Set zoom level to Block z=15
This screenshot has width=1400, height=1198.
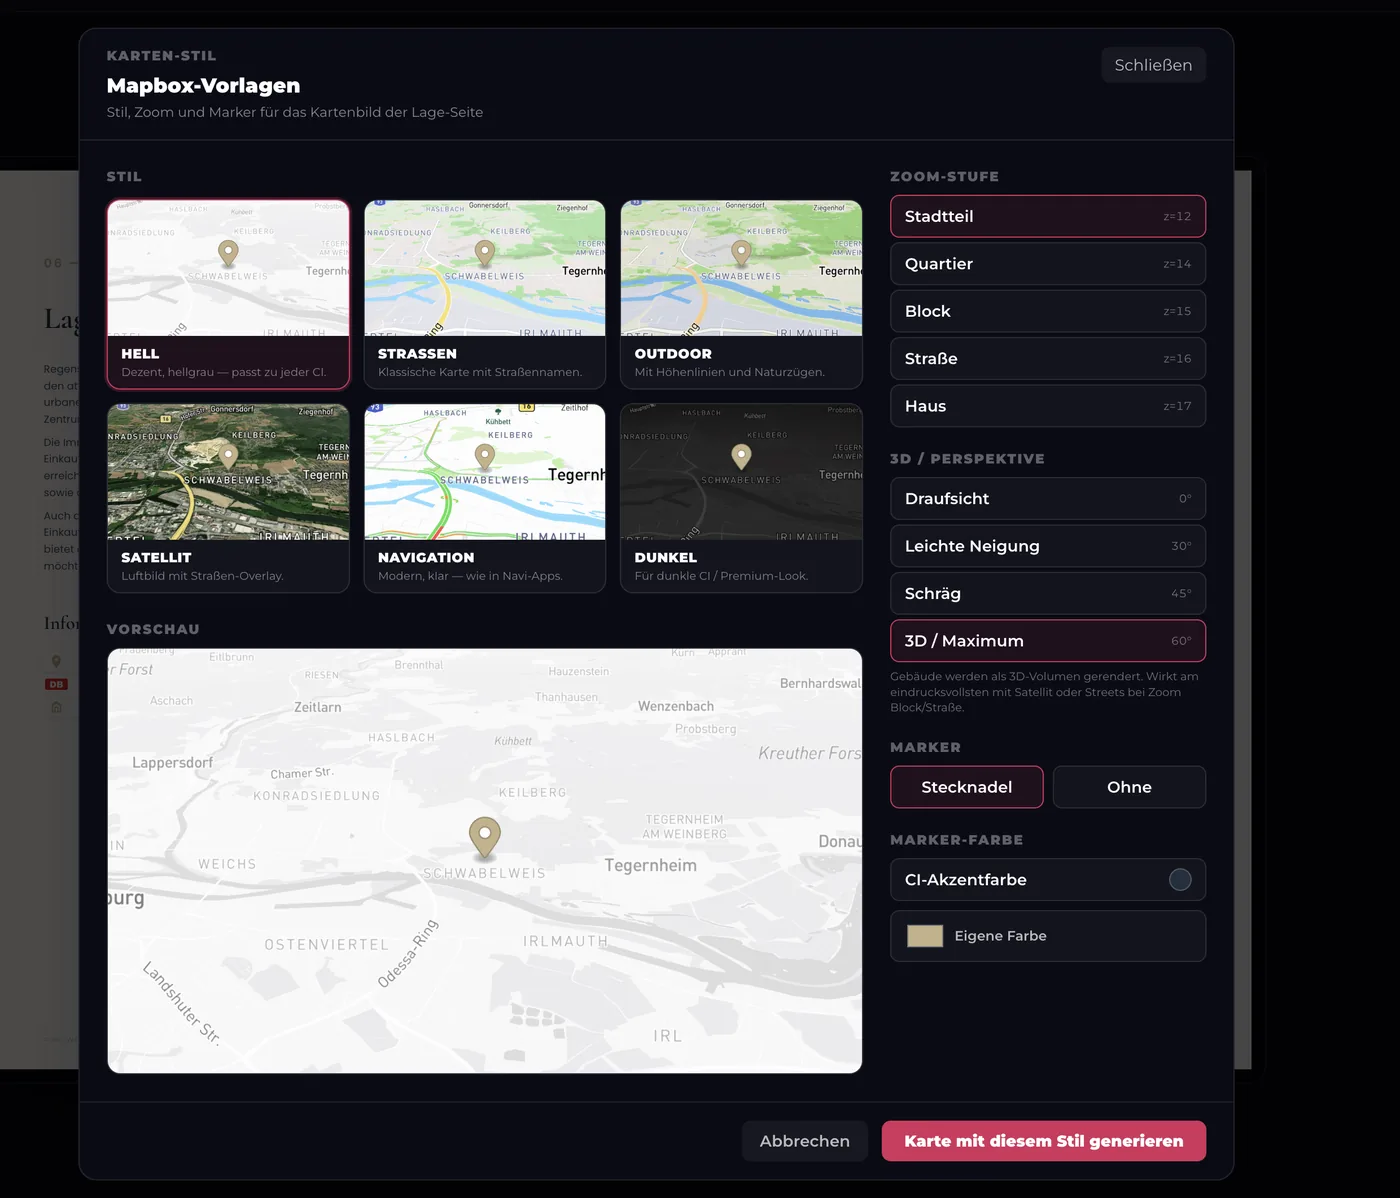[x=1048, y=311]
